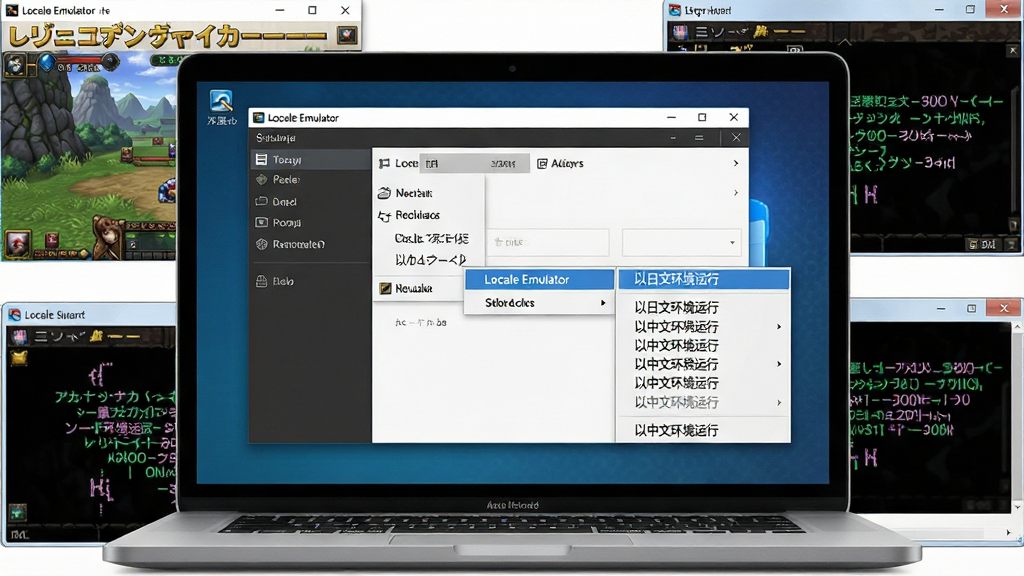Click the avatar icon in top-right terminal toolbar
This screenshot has width=1024, height=576.
[681, 31]
